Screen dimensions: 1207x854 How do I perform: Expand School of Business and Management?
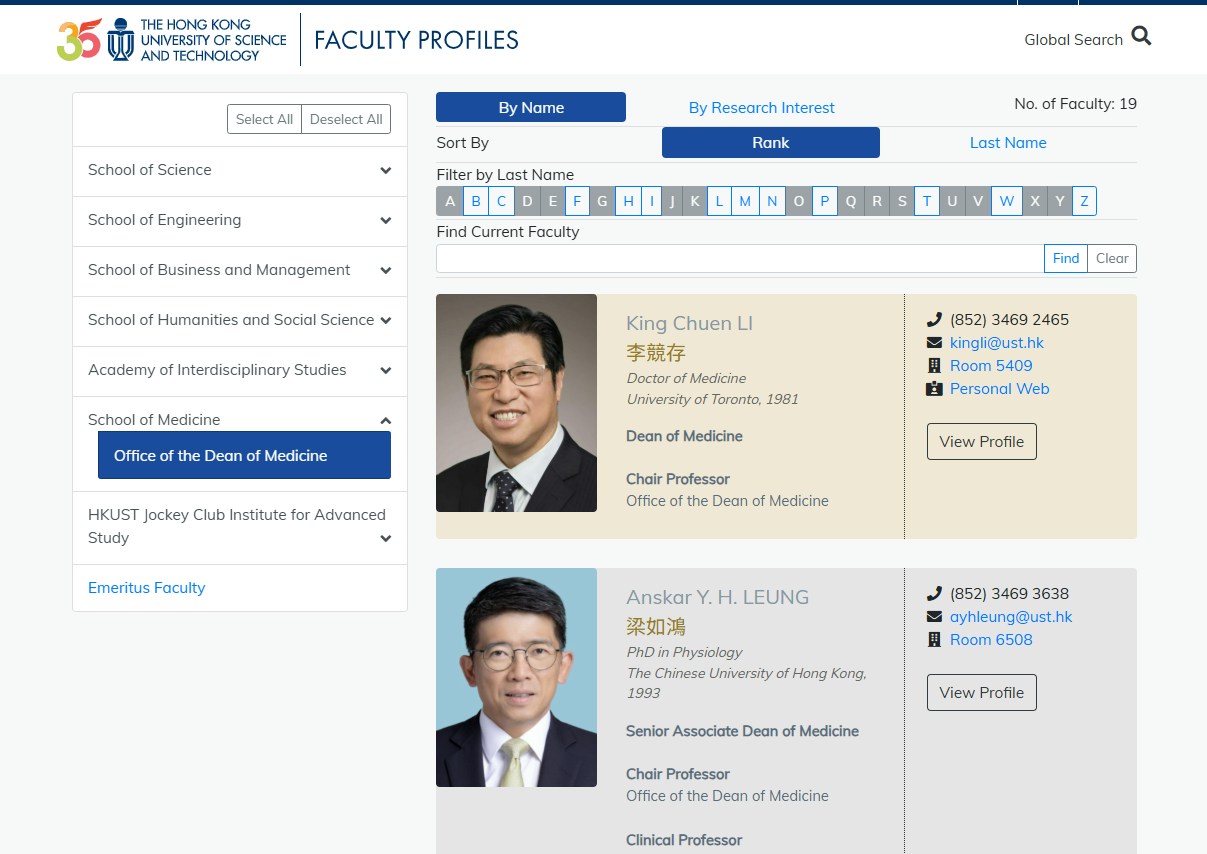click(240, 271)
